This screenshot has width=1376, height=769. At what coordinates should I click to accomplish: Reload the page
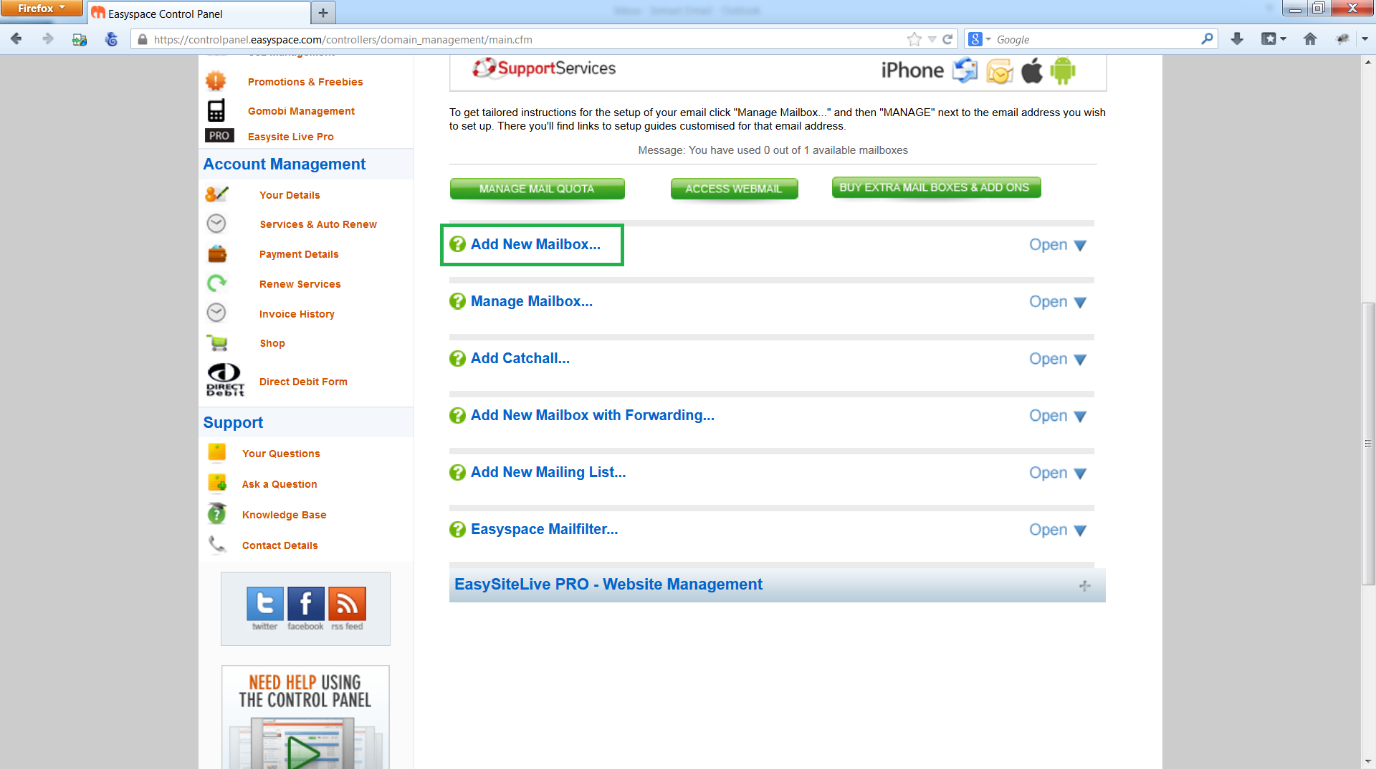[948, 39]
